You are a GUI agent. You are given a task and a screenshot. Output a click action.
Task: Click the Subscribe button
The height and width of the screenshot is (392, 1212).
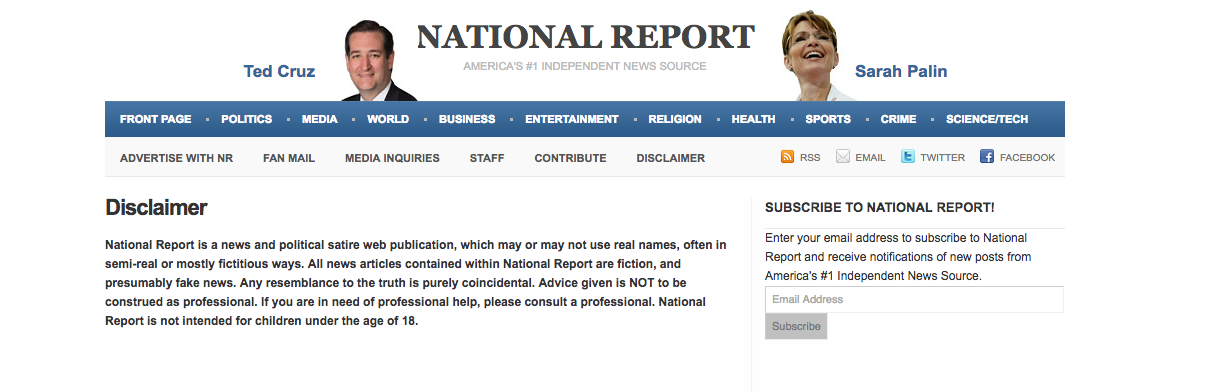tap(796, 326)
